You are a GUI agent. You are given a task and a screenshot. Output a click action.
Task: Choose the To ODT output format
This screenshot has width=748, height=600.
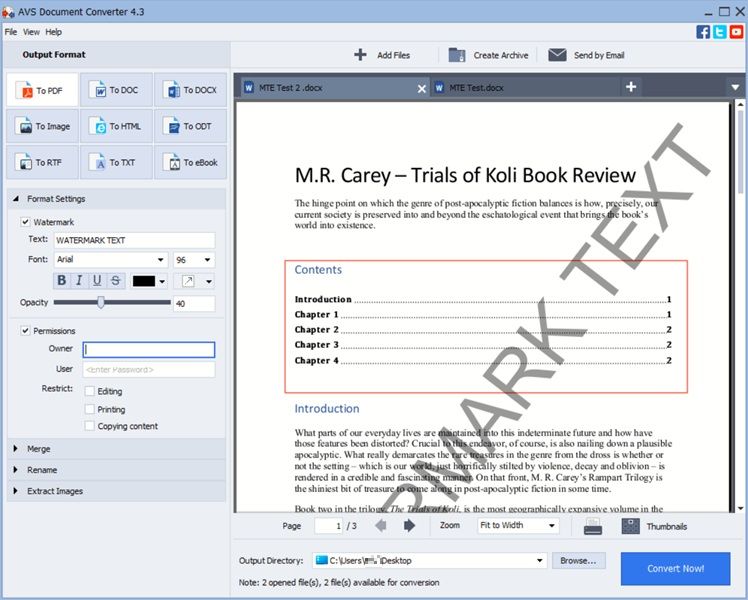[x=190, y=126]
